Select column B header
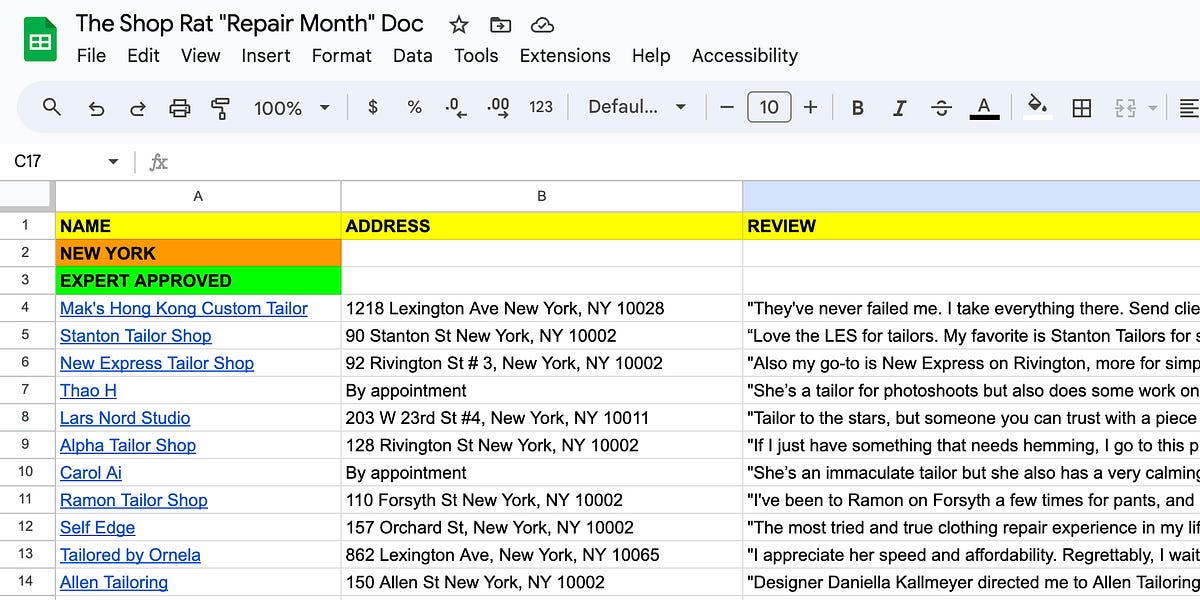The image size is (1200, 600). [x=542, y=196]
